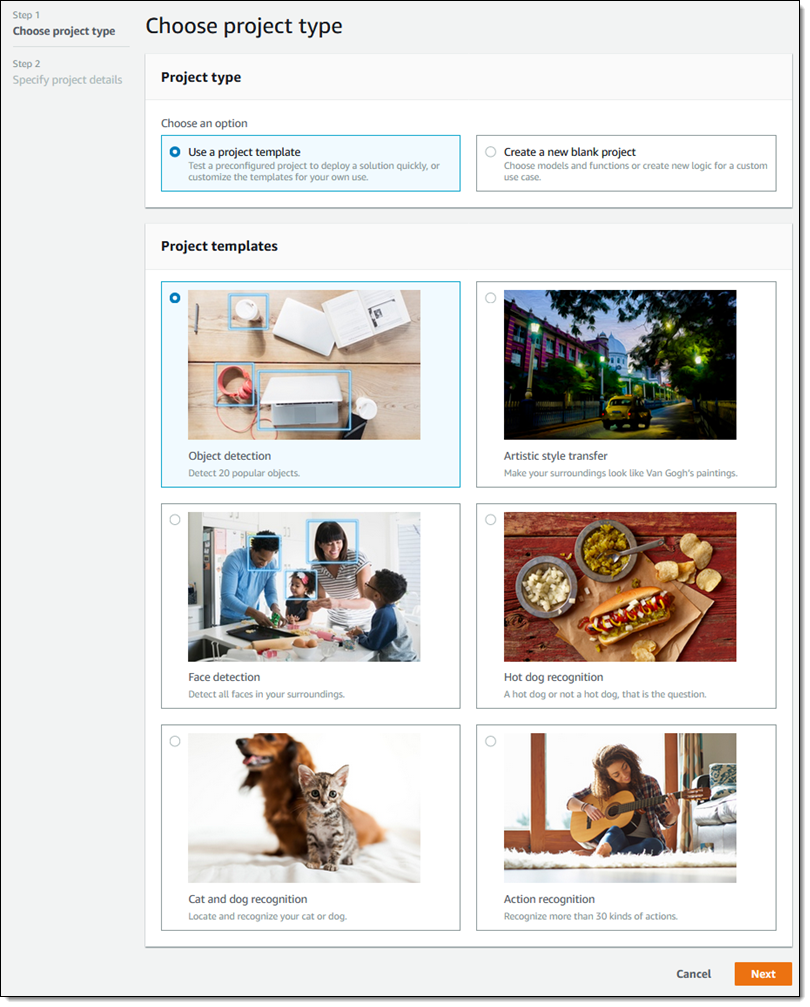Click the Action recognition guitar player image
The image size is (810, 1007).
[620, 808]
